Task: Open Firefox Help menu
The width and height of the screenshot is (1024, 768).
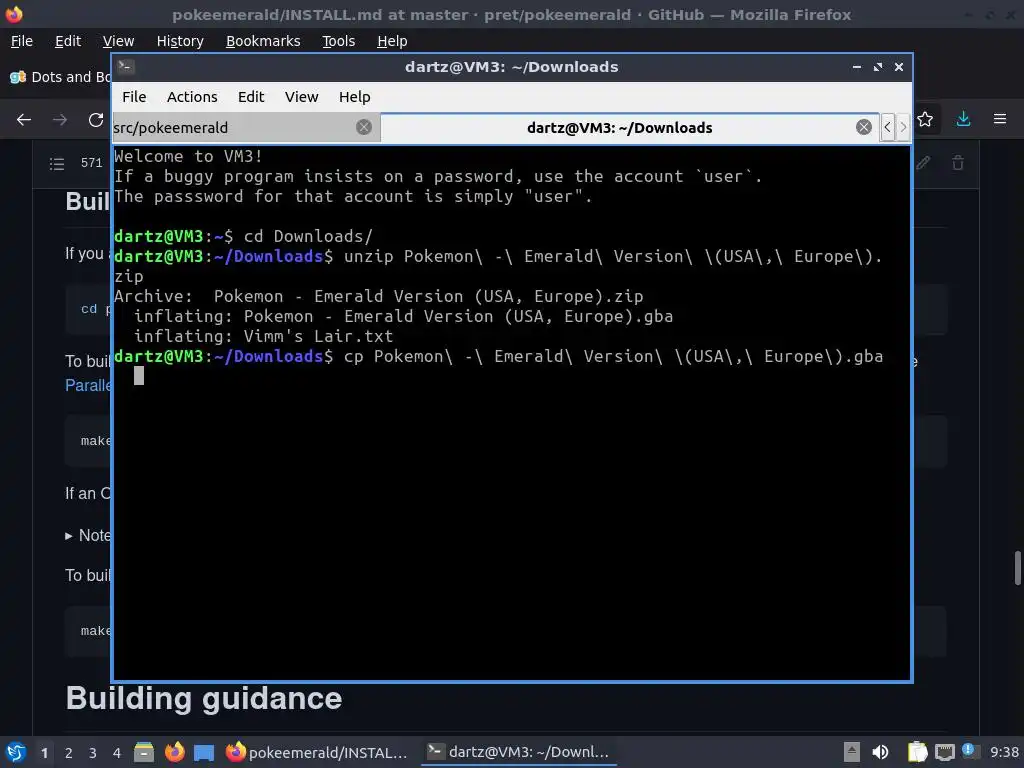Action: pos(392,41)
